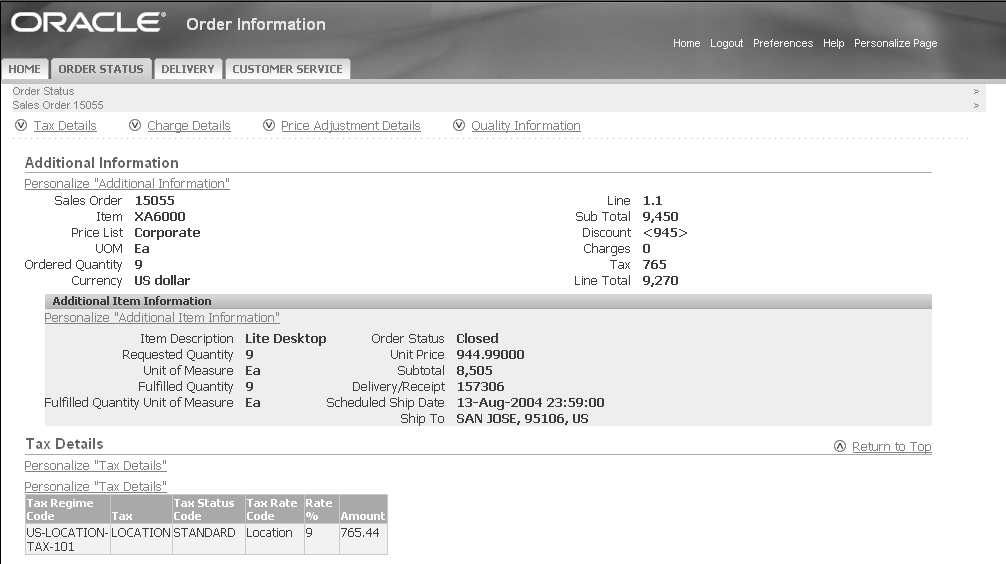The height and width of the screenshot is (564, 1006).
Task: Click the Tax Rate Code column header
Action: [x=274, y=509]
